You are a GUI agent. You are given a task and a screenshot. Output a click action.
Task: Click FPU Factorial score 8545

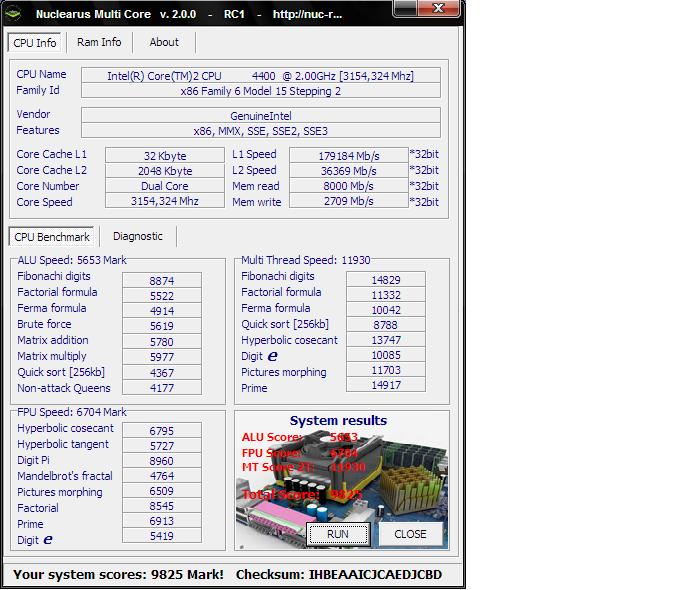[162, 506]
